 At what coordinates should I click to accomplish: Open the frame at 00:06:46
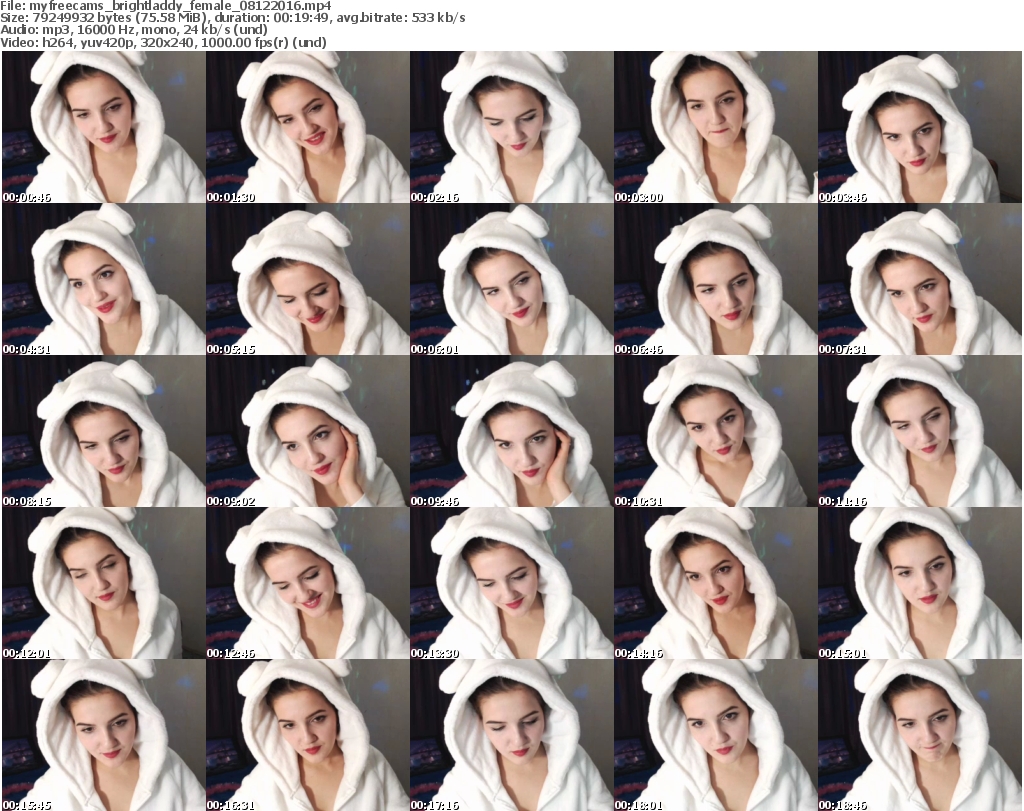[x=715, y=279]
